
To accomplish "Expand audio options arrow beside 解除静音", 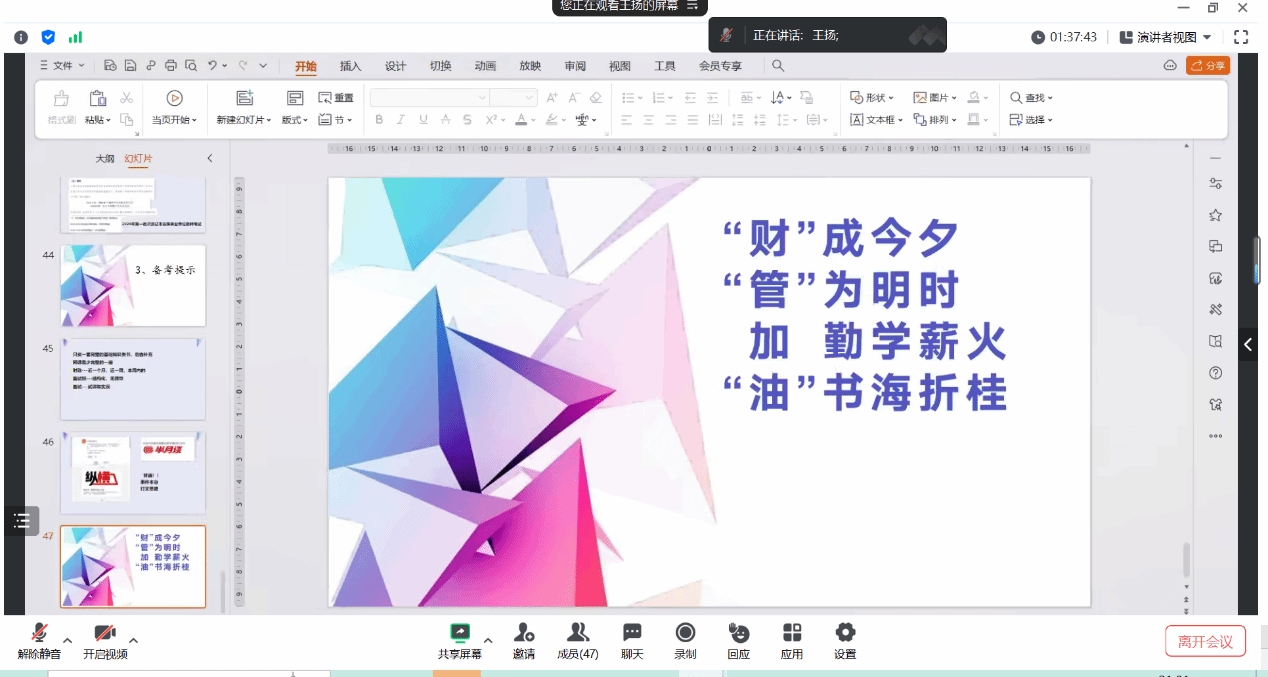I will pyautogui.click(x=68, y=640).
